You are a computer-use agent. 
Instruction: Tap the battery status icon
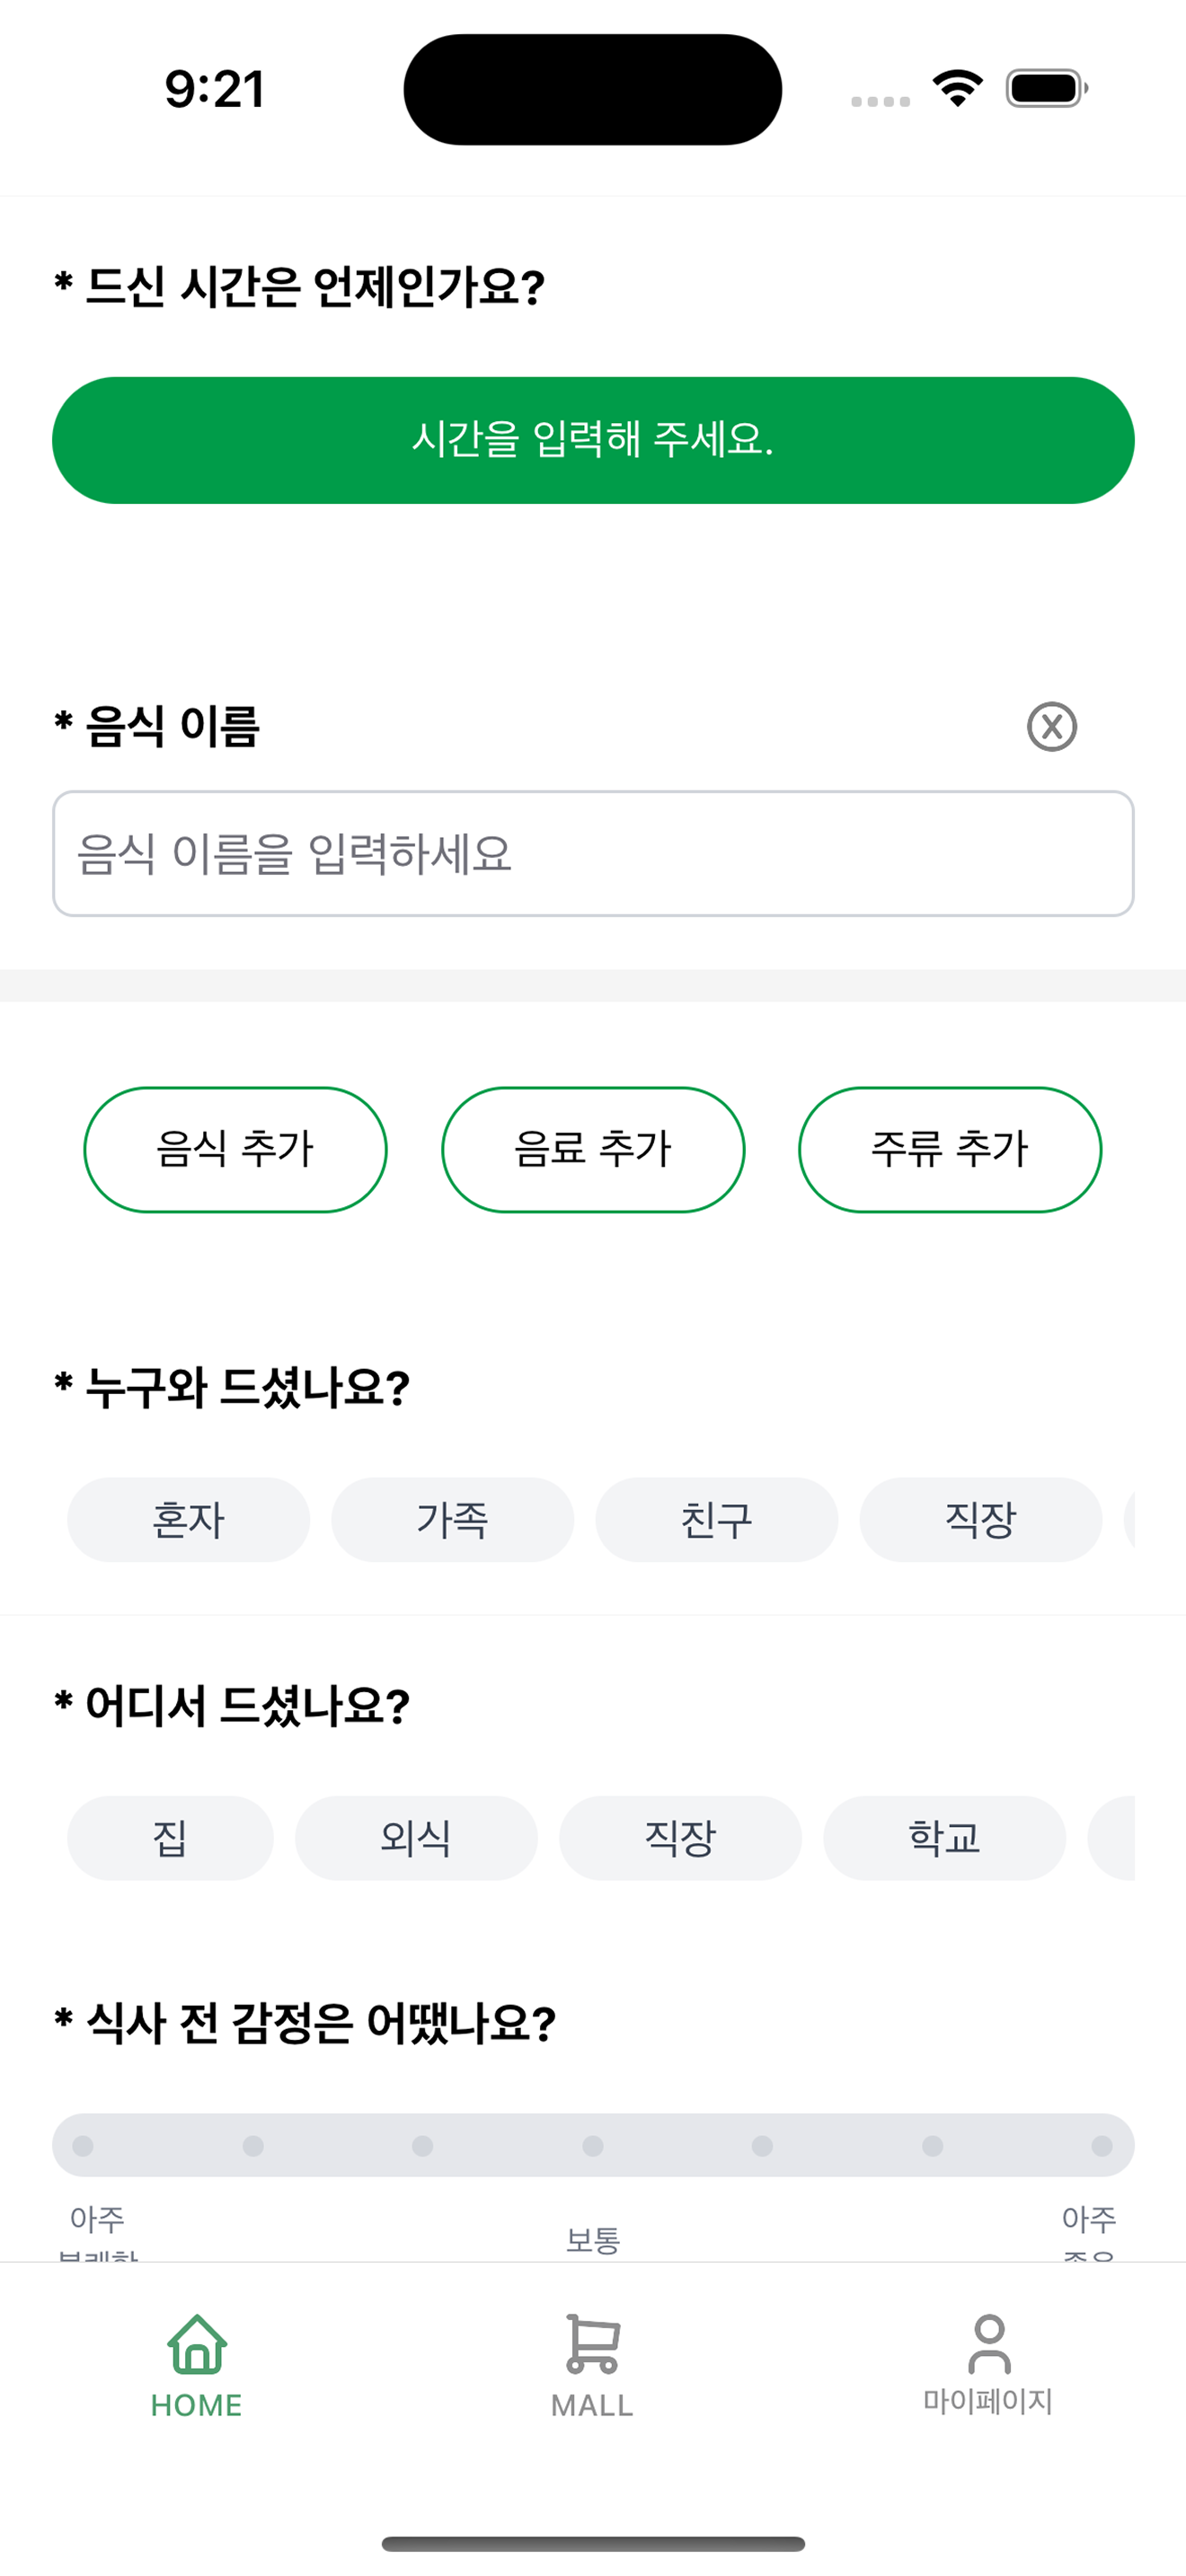(x=1046, y=89)
